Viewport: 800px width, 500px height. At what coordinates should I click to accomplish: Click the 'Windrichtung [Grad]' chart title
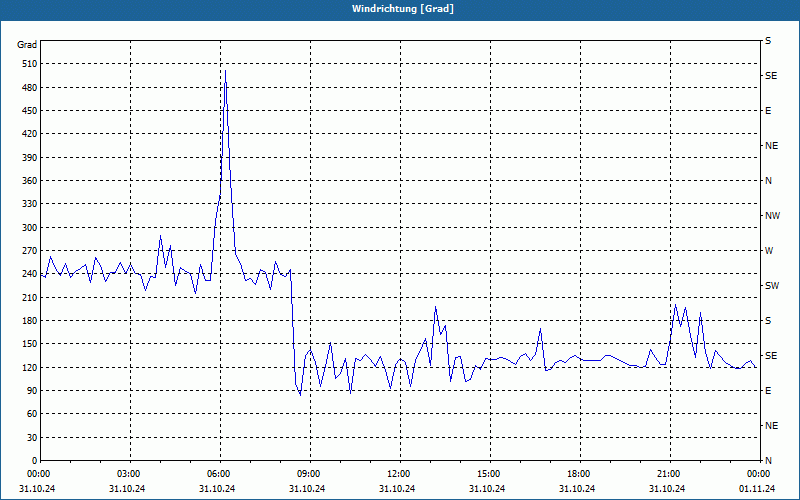[403, 9]
